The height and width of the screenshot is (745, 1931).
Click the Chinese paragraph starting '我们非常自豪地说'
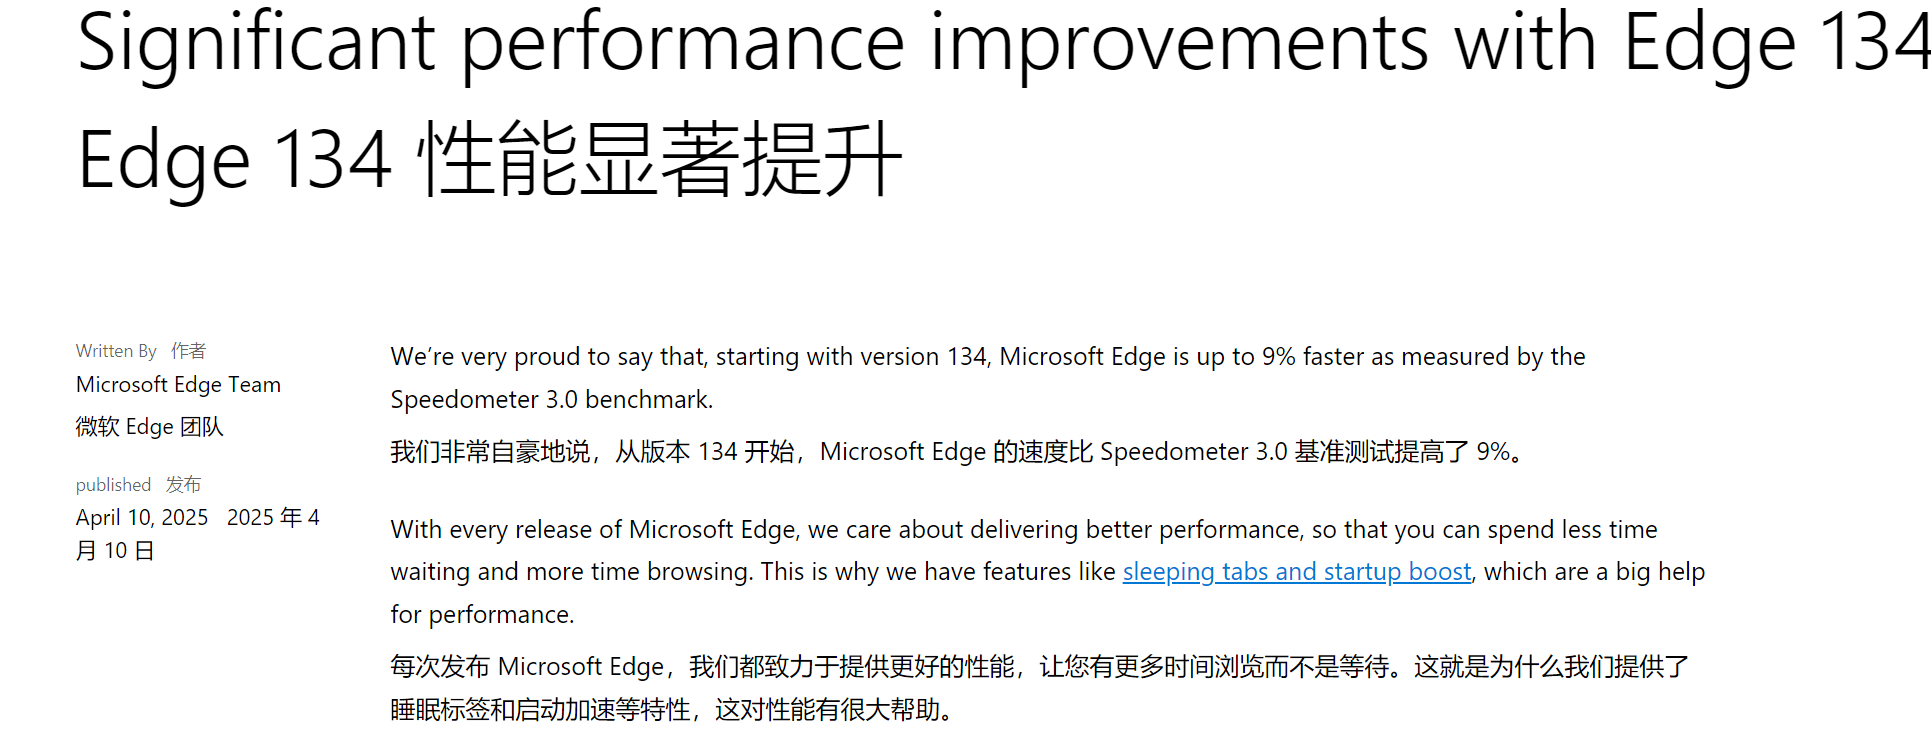(x=955, y=452)
